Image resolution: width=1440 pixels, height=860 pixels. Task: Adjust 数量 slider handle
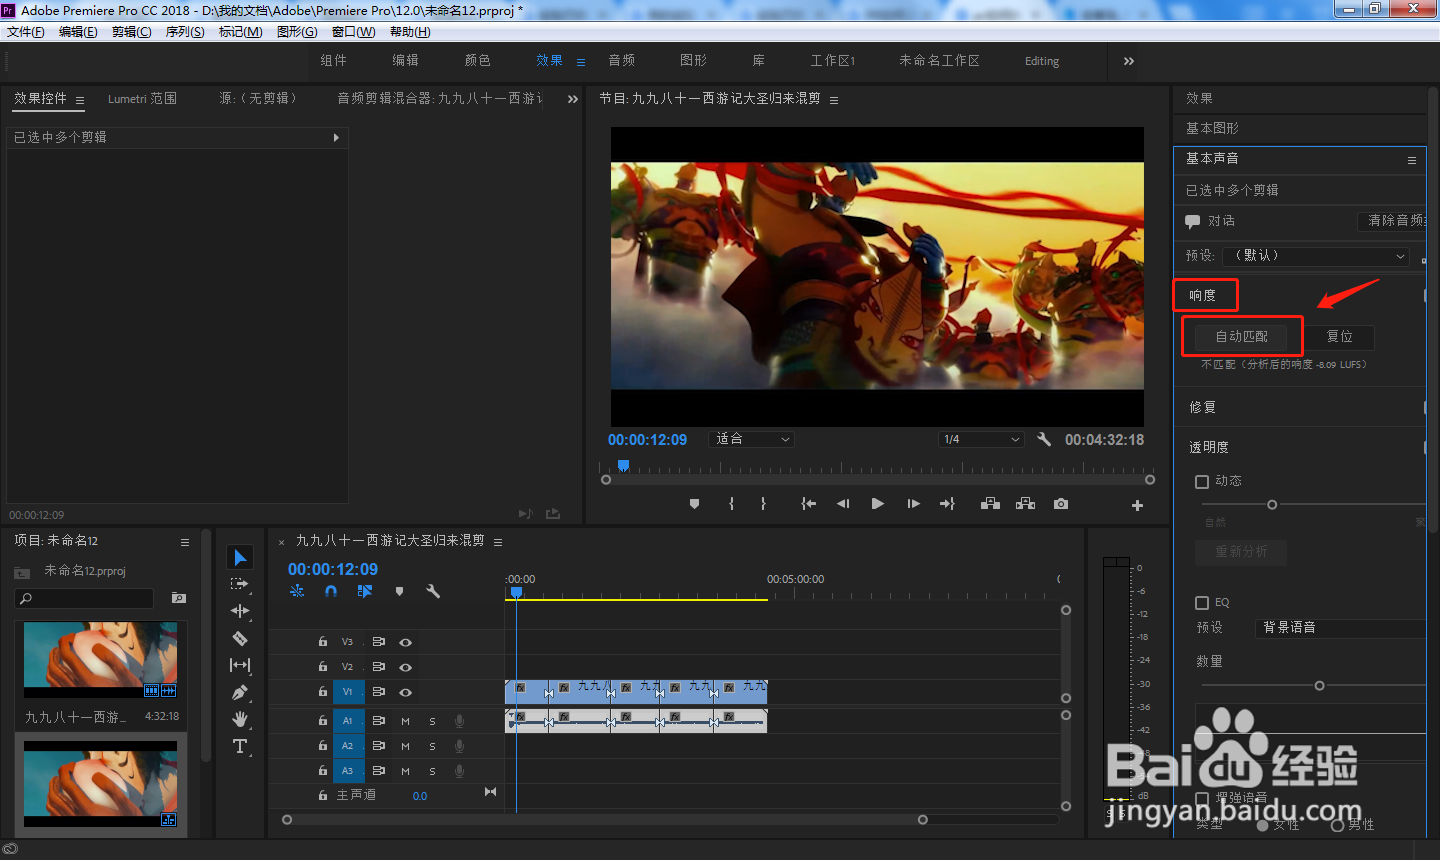pyautogui.click(x=1319, y=686)
